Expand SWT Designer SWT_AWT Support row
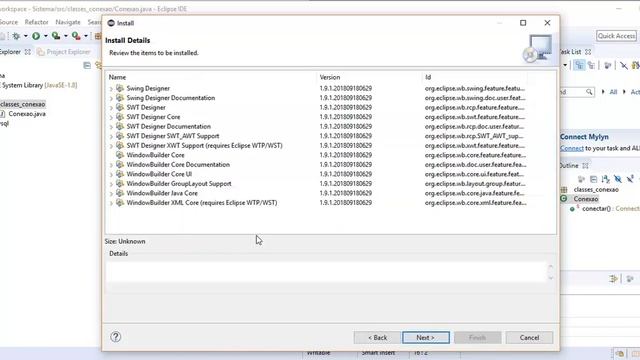 coord(111,136)
